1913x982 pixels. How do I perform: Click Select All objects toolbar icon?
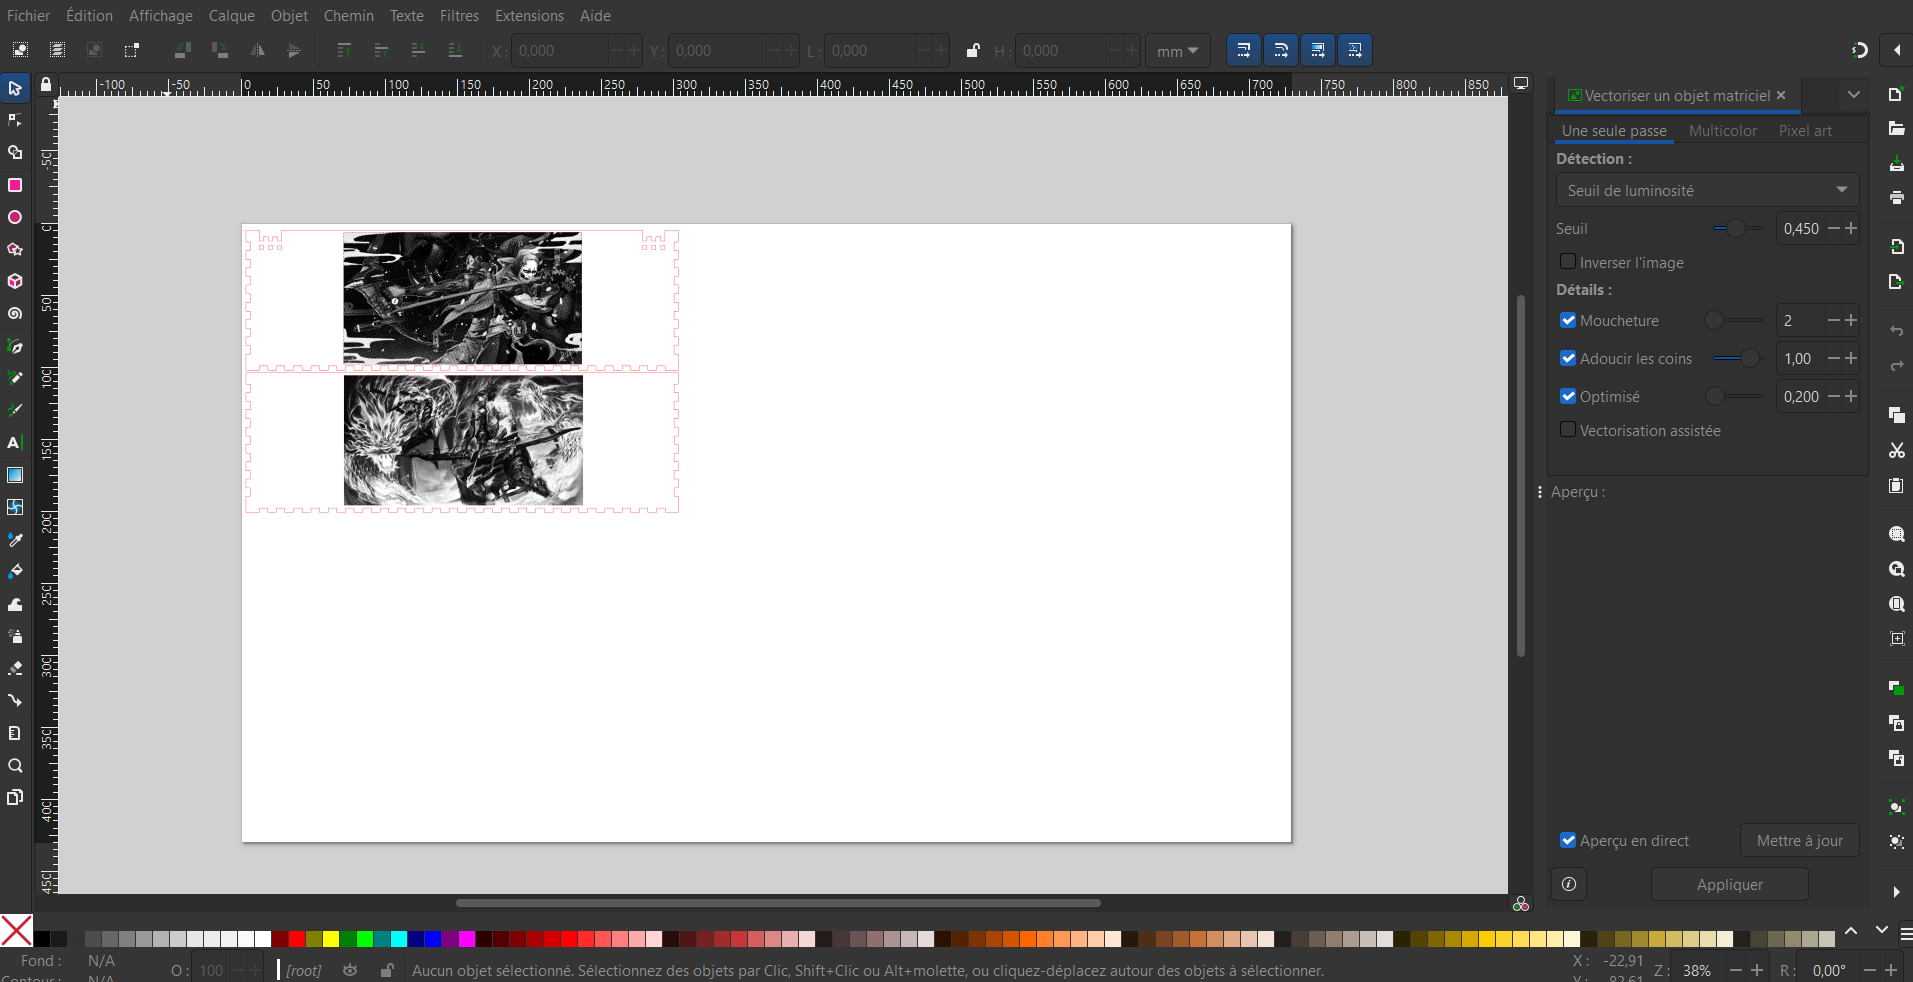[20, 50]
